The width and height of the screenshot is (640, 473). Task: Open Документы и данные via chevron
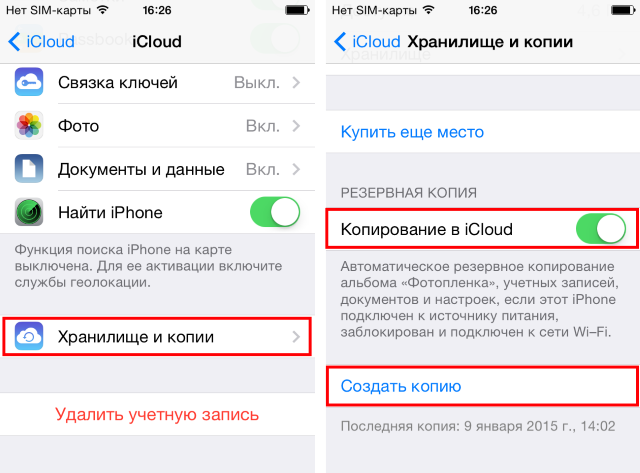tap(297, 169)
